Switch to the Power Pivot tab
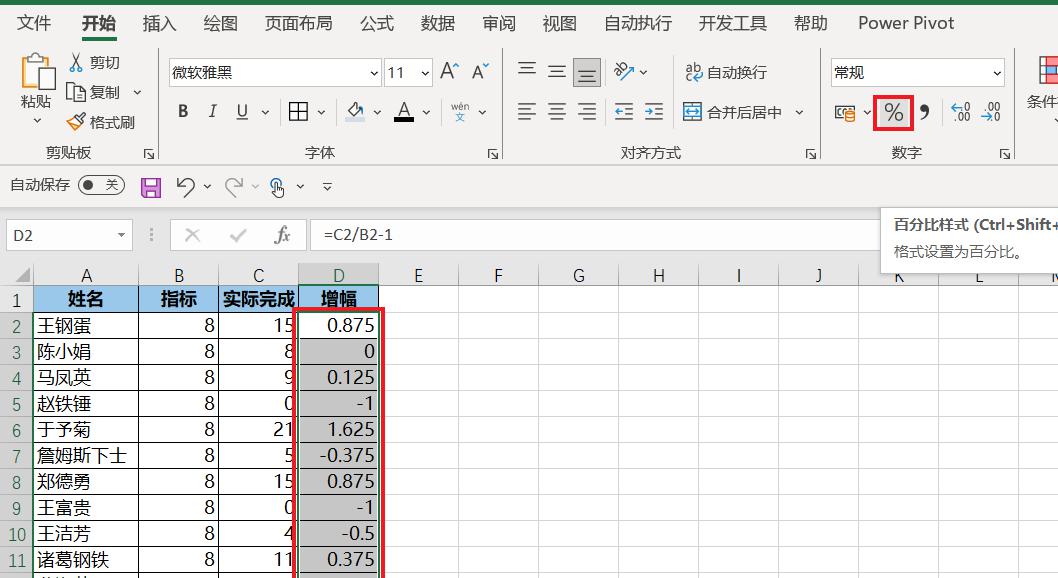Image resolution: width=1058 pixels, height=578 pixels. coord(906,23)
